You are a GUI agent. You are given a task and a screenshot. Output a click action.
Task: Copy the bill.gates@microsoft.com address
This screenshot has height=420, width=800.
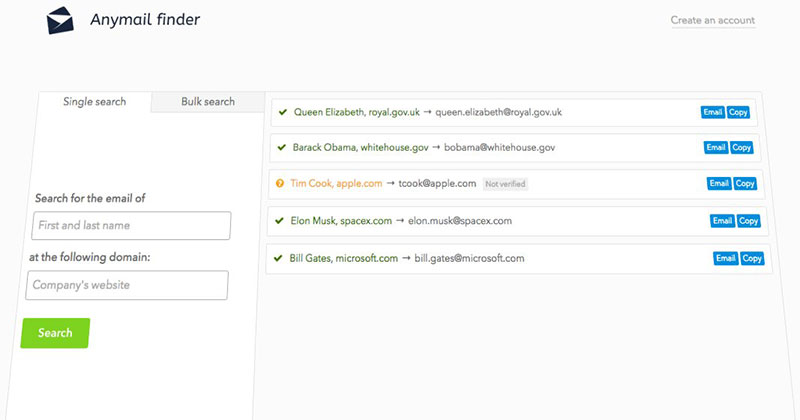click(x=752, y=258)
